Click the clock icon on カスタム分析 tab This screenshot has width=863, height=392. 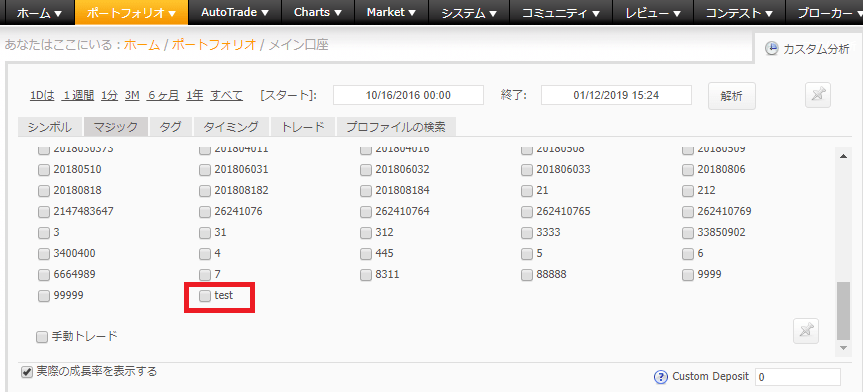point(772,48)
